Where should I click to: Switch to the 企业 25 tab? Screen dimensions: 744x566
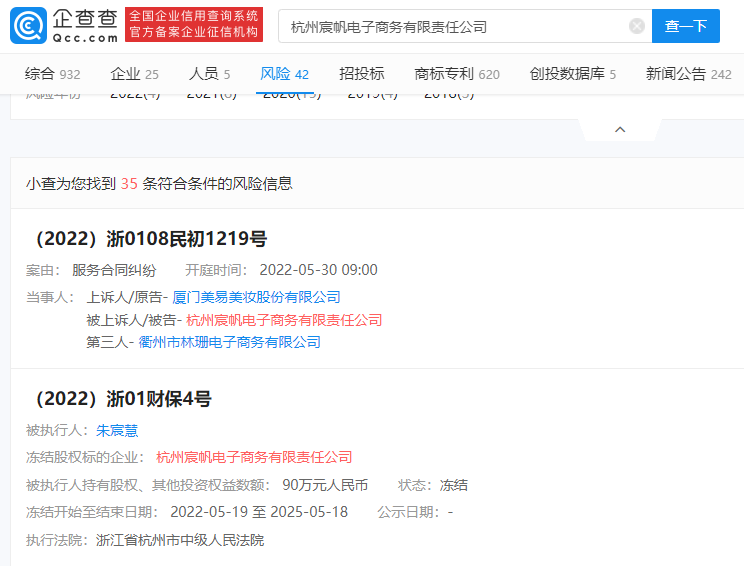[134, 74]
